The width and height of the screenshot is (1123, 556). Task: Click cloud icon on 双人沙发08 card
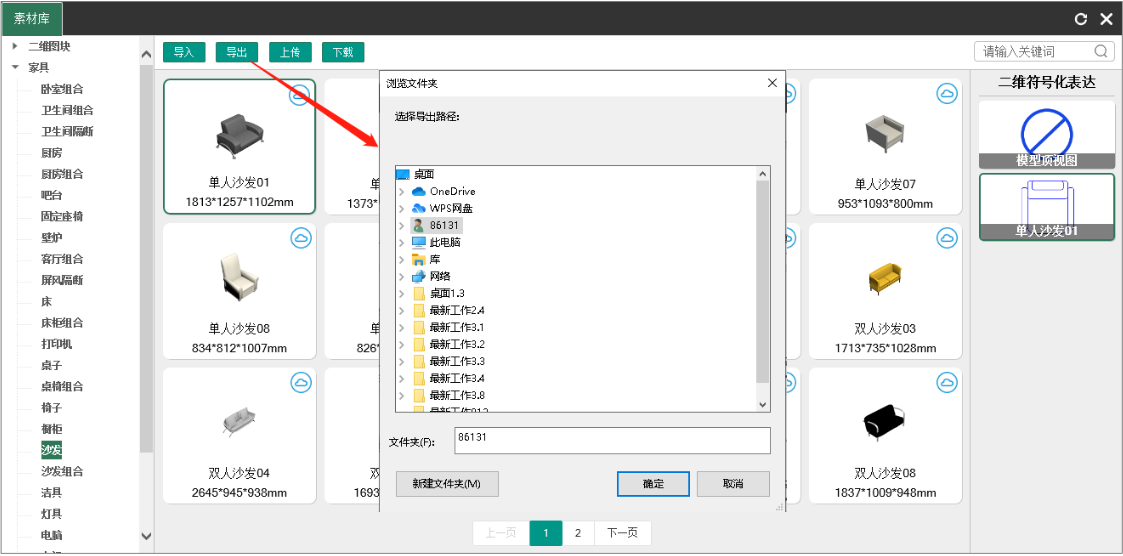pyautogui.click(x=948, y=383)
